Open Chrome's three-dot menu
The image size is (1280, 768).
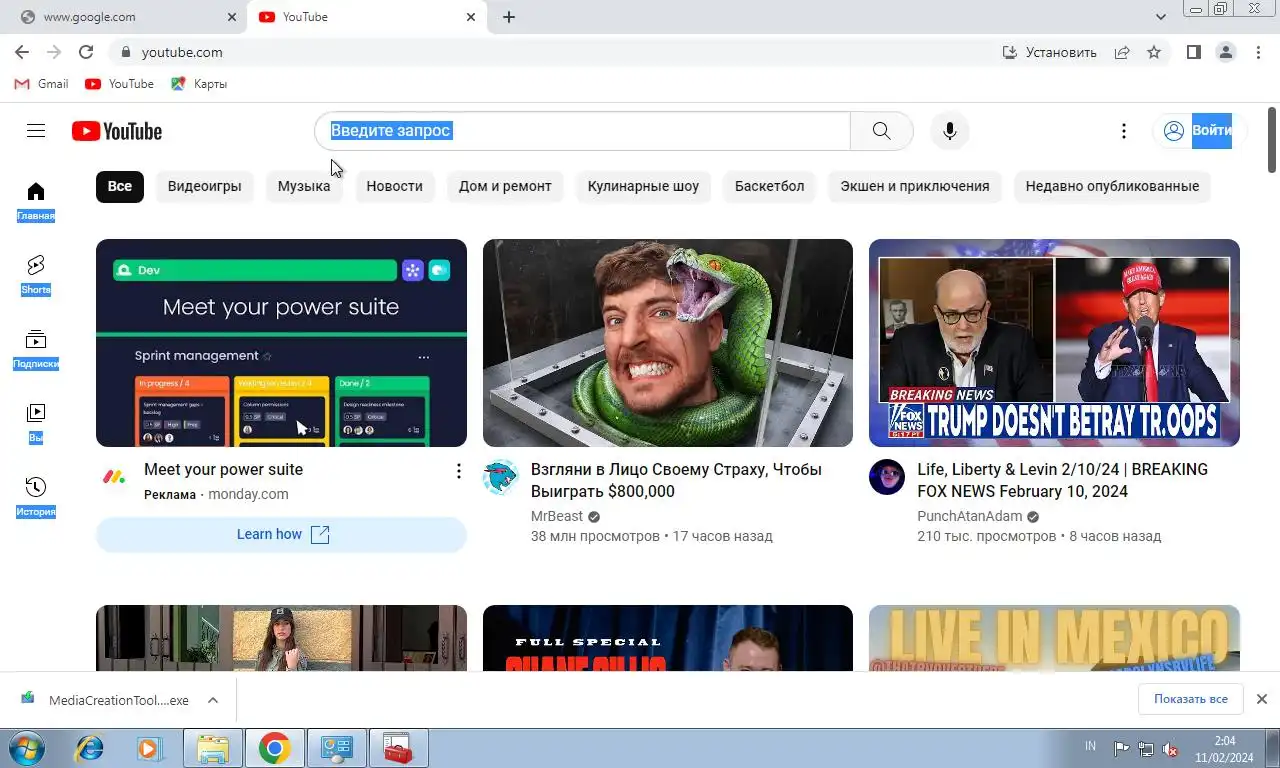point(1258,52)
